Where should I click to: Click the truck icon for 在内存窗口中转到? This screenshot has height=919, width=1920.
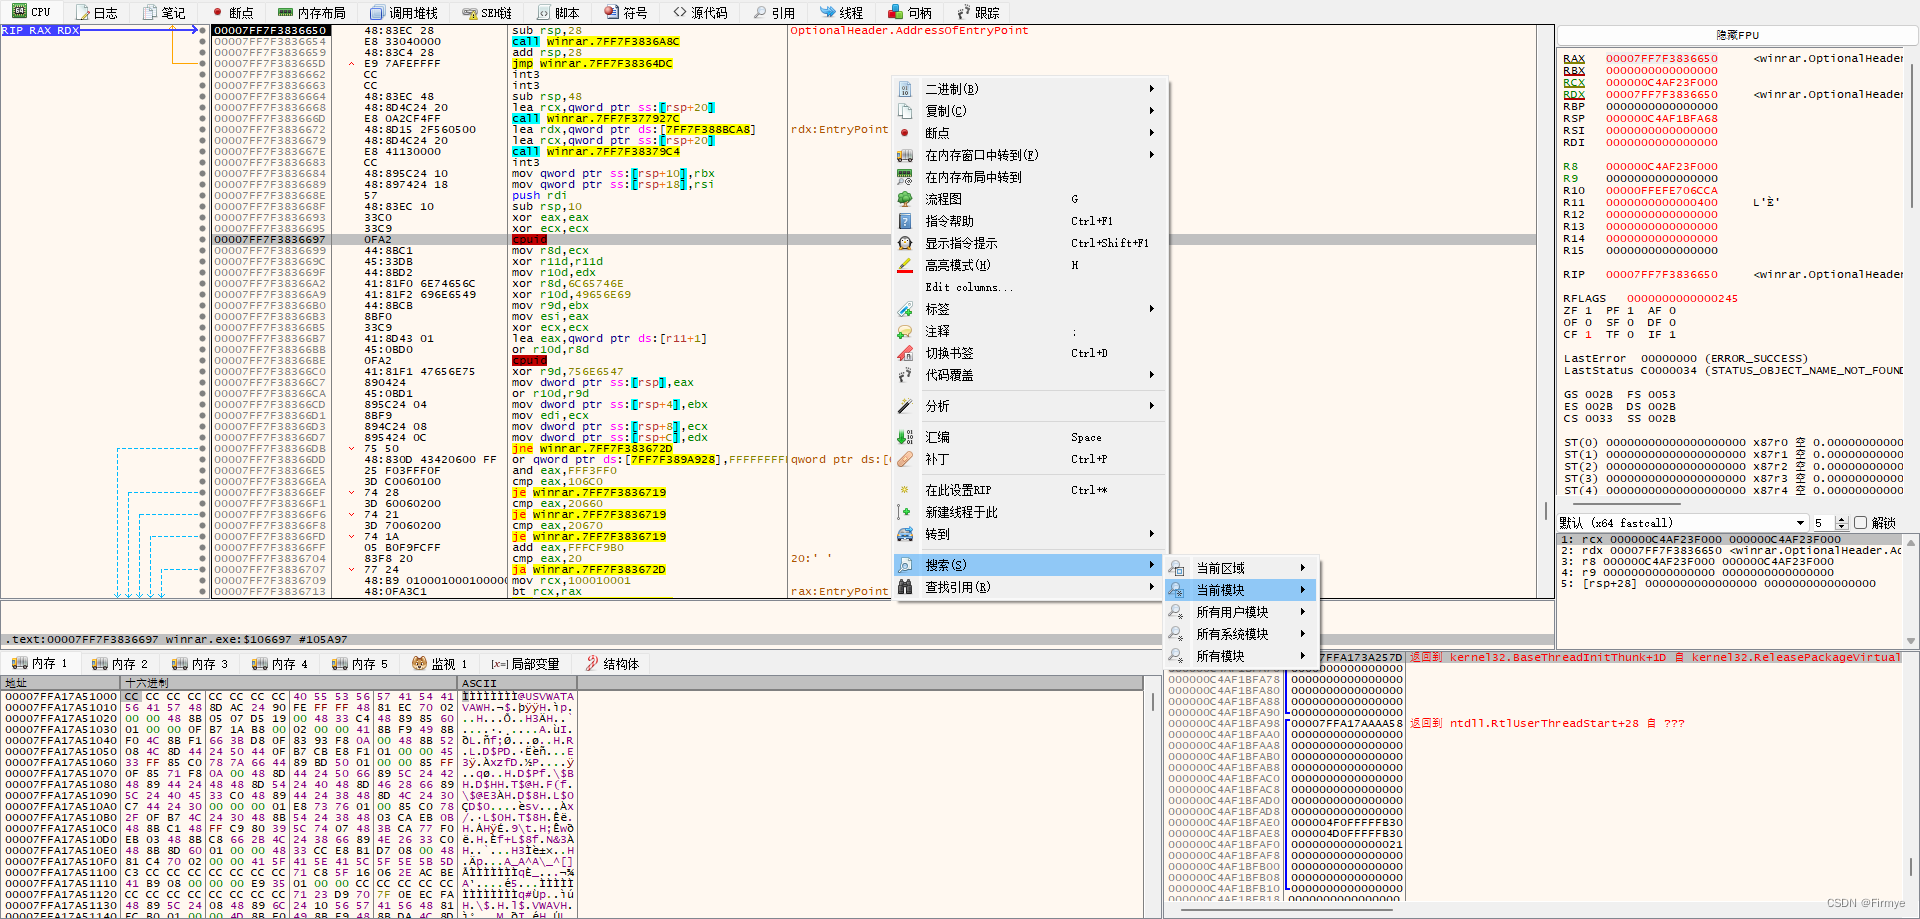905,155
